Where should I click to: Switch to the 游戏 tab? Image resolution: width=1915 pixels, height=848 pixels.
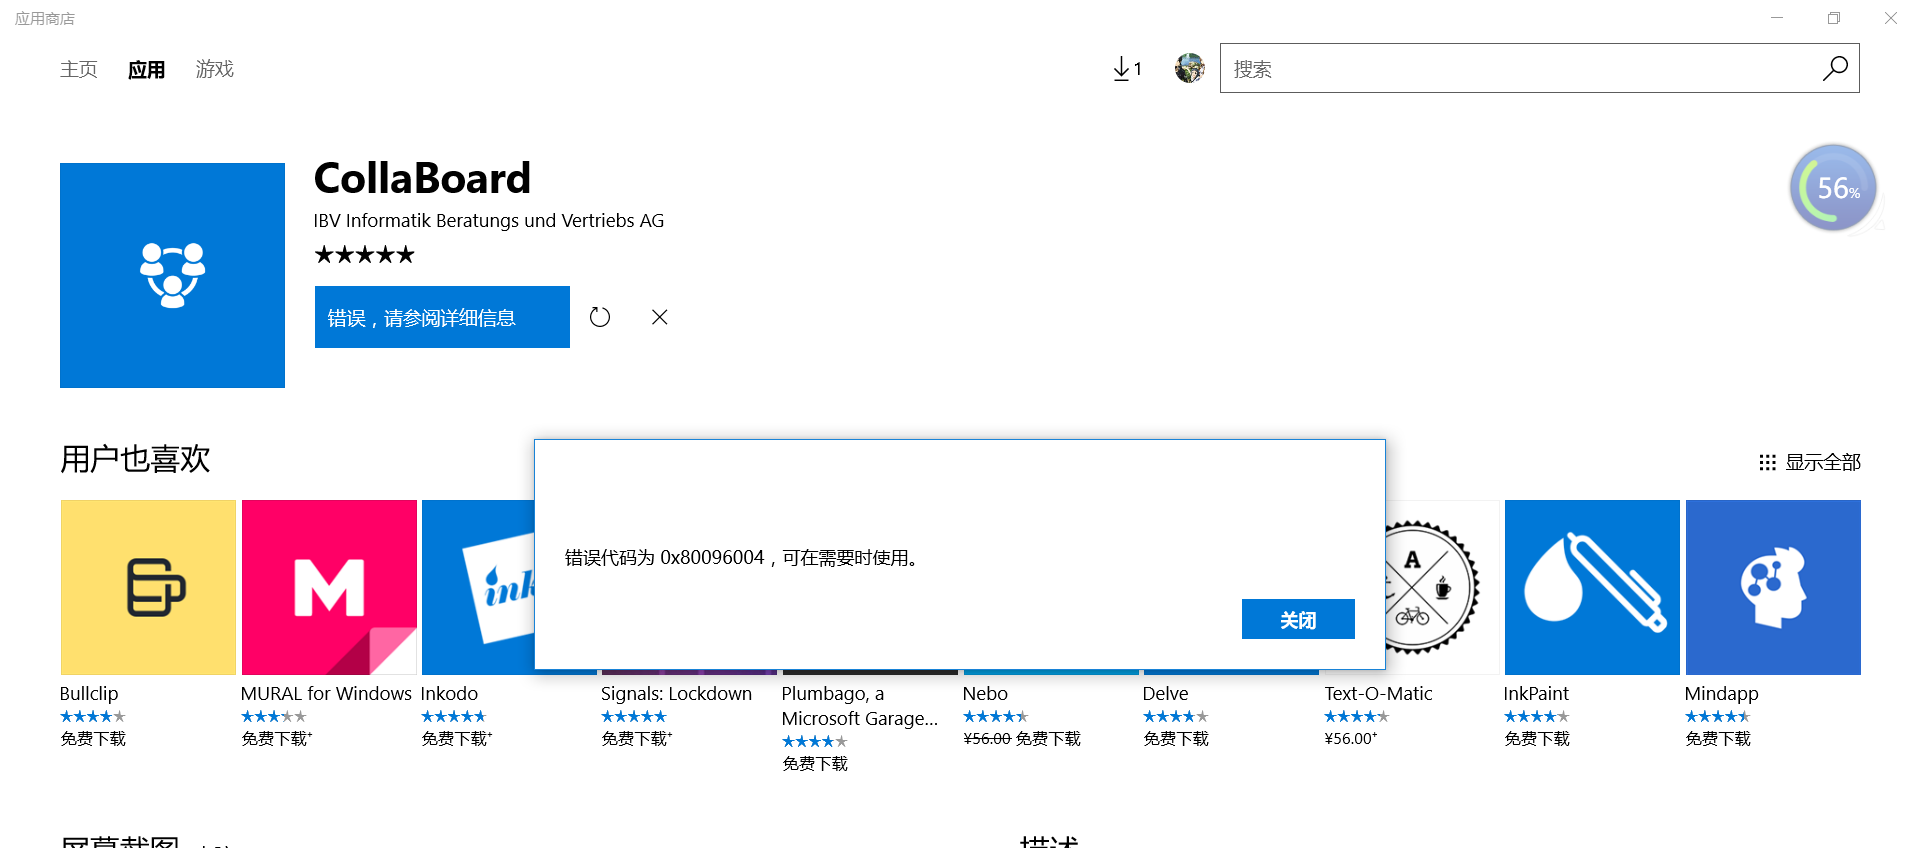point(215,69)
